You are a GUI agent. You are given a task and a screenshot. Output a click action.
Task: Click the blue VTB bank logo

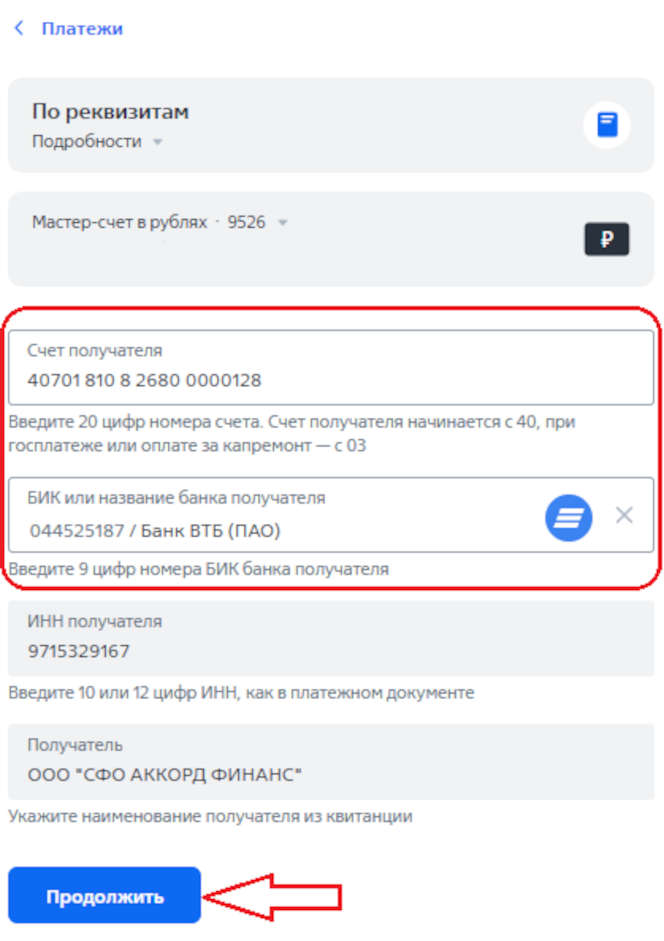pyautogui.click(x=569, y=517)
